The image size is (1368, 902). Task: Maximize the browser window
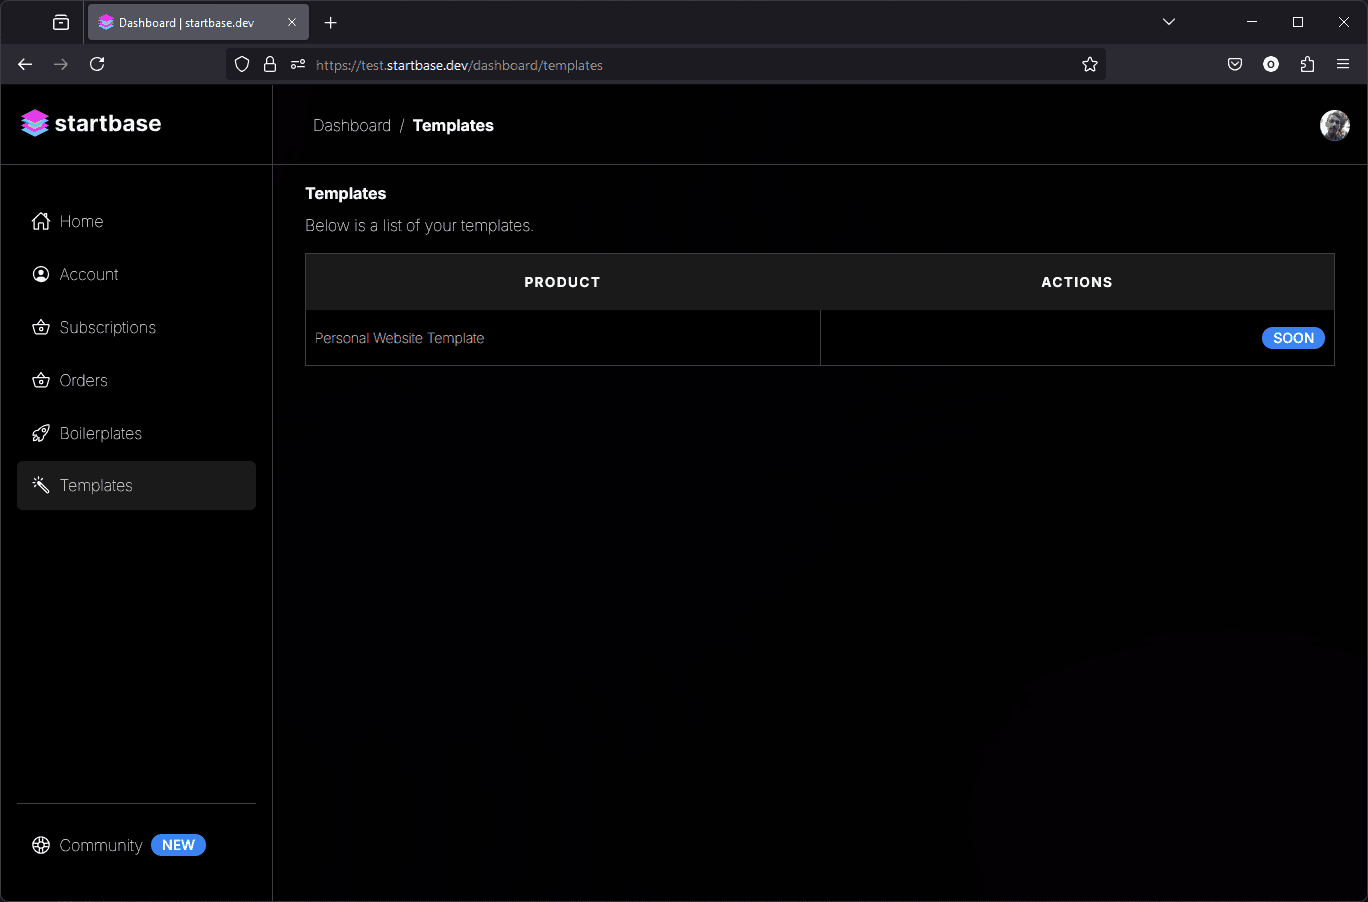point(1298,22)
